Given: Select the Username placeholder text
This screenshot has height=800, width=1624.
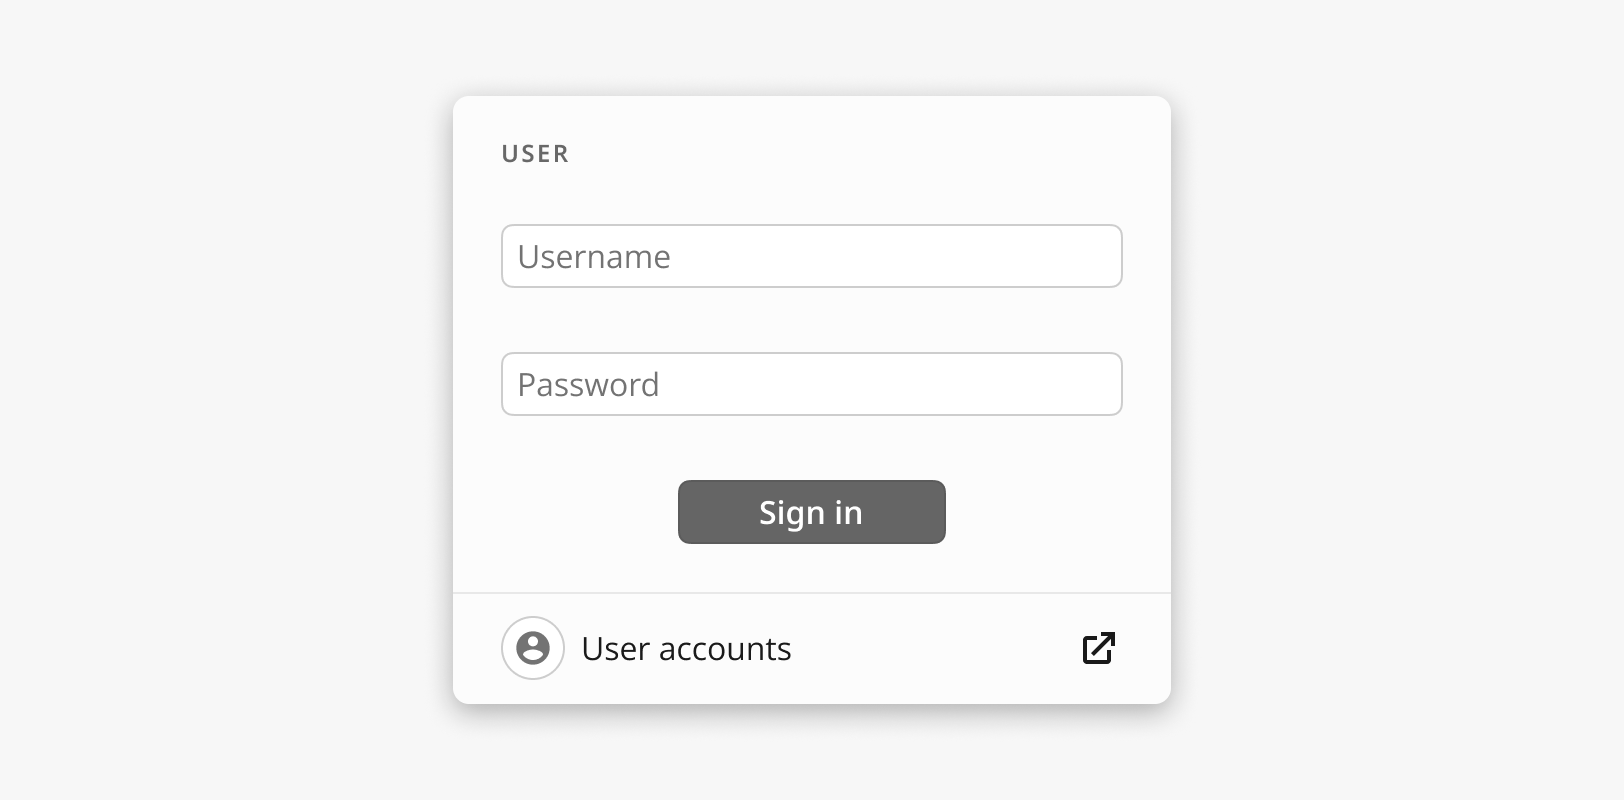Looking at the screenshot, I should point(594,257).
